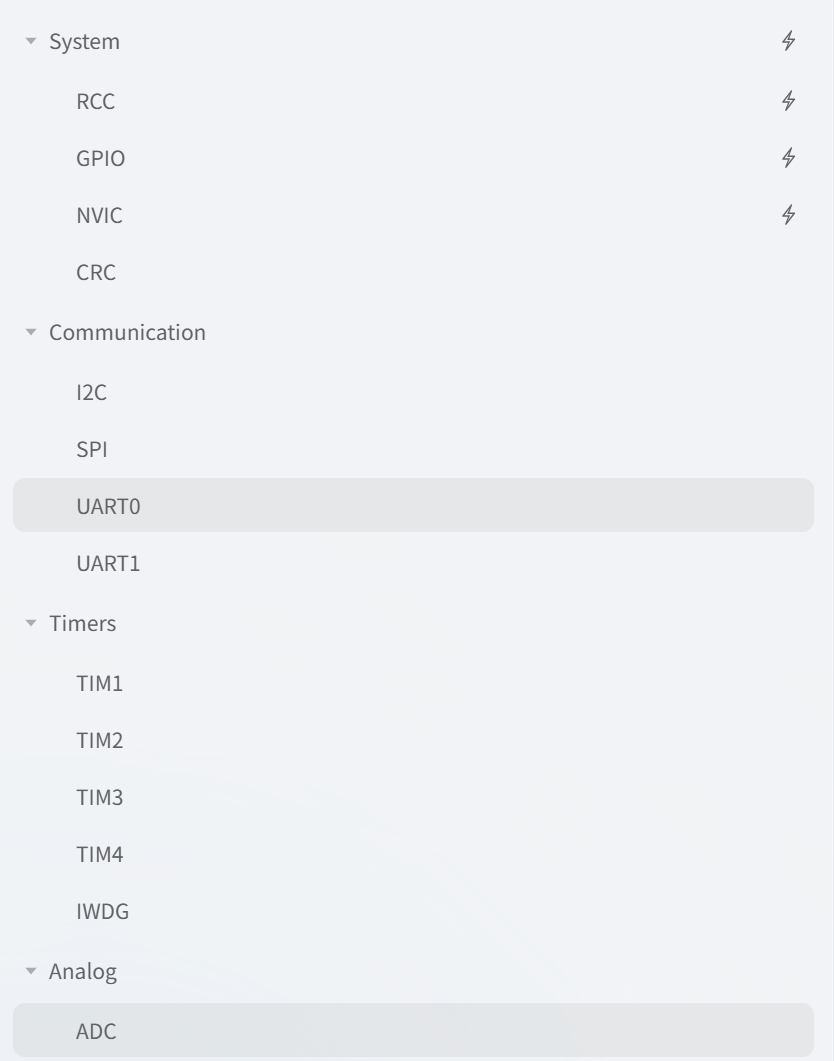Screen dimensions: 834x1061
Task: Open the SPI configuration entry
Action: tap(92, 450)
